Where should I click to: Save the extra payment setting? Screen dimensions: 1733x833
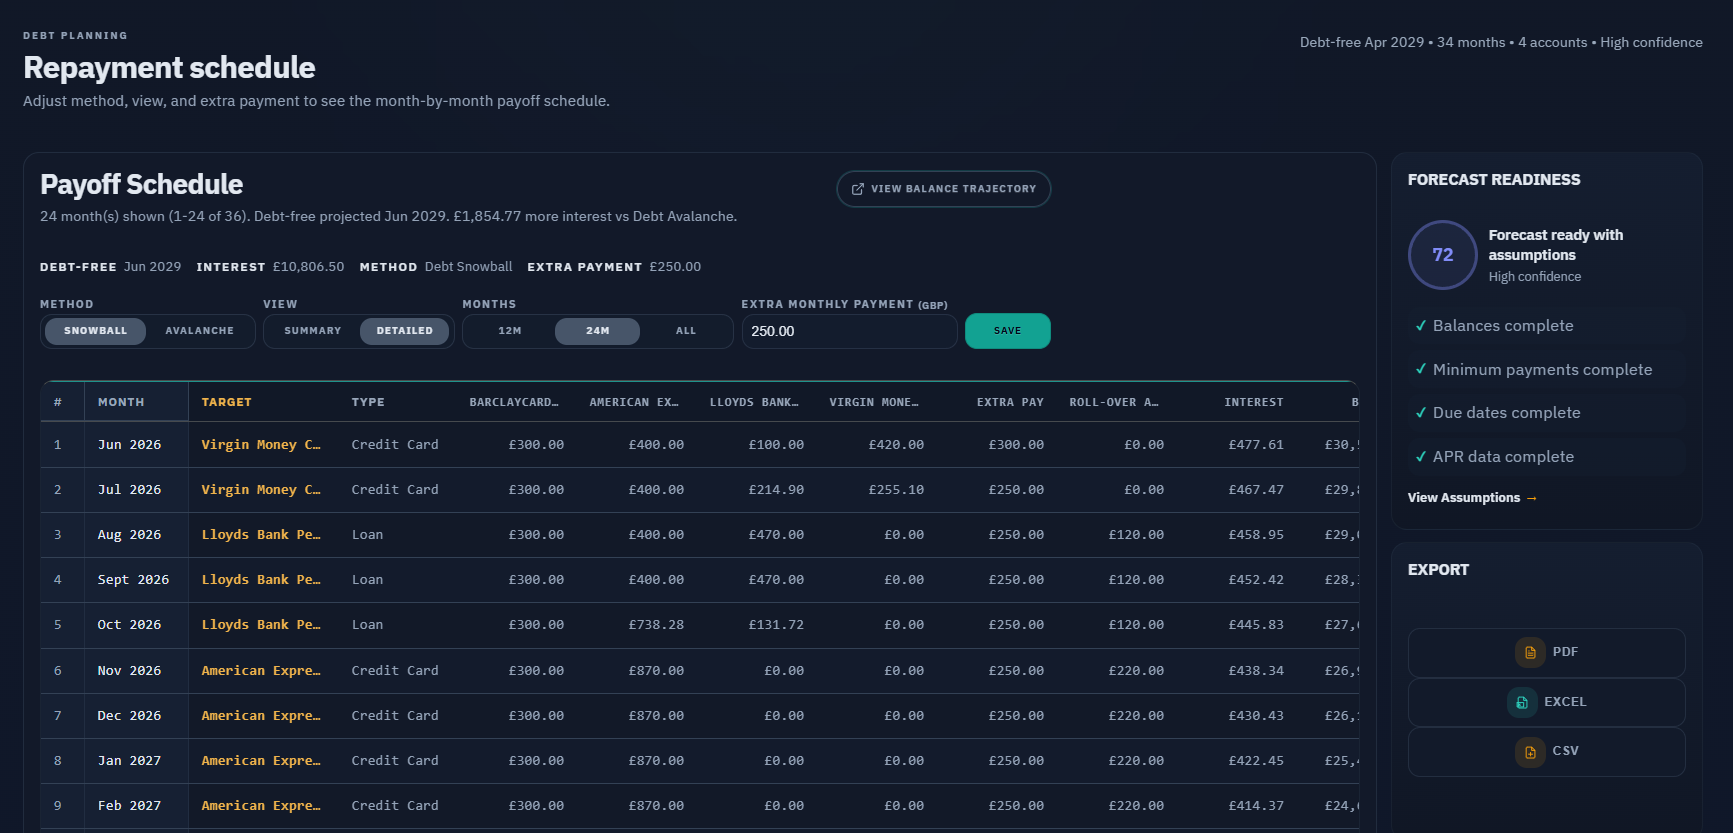[x=1008, y=331]
